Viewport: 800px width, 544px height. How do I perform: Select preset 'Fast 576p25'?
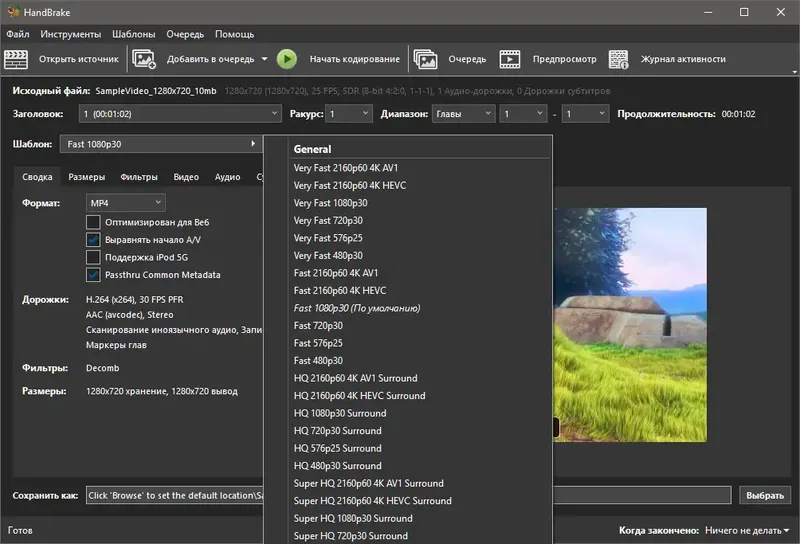pyautogui.click(x=318, y=343)
